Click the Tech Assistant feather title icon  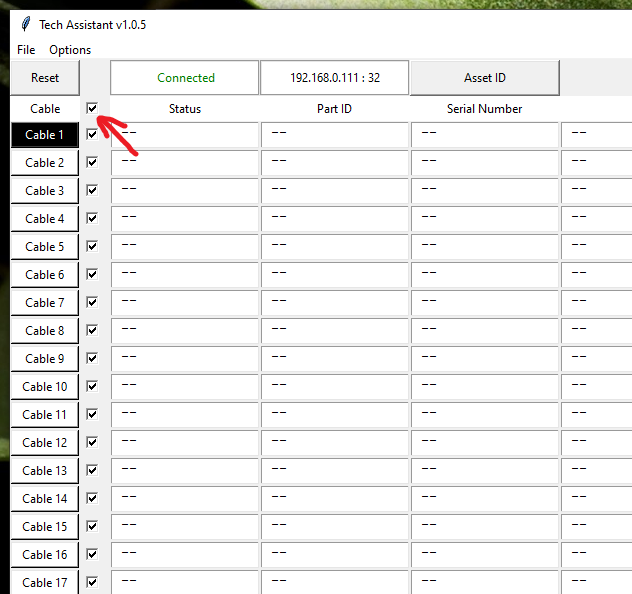tap(25, 24)
